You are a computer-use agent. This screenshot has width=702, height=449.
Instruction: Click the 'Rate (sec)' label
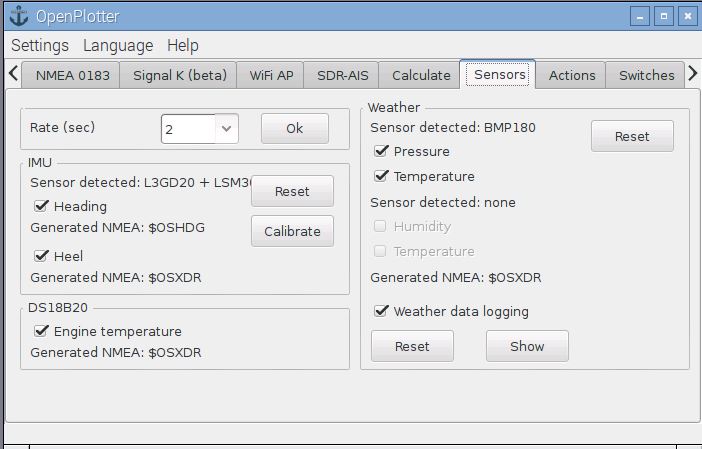62,128
